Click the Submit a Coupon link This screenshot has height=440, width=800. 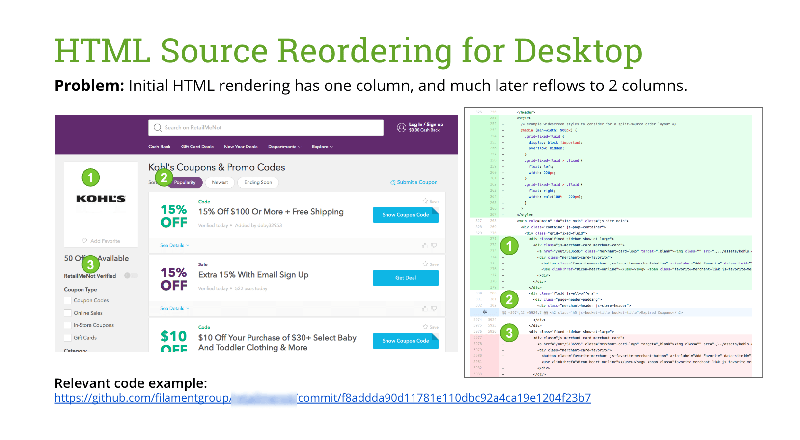(x=414, y=182)
